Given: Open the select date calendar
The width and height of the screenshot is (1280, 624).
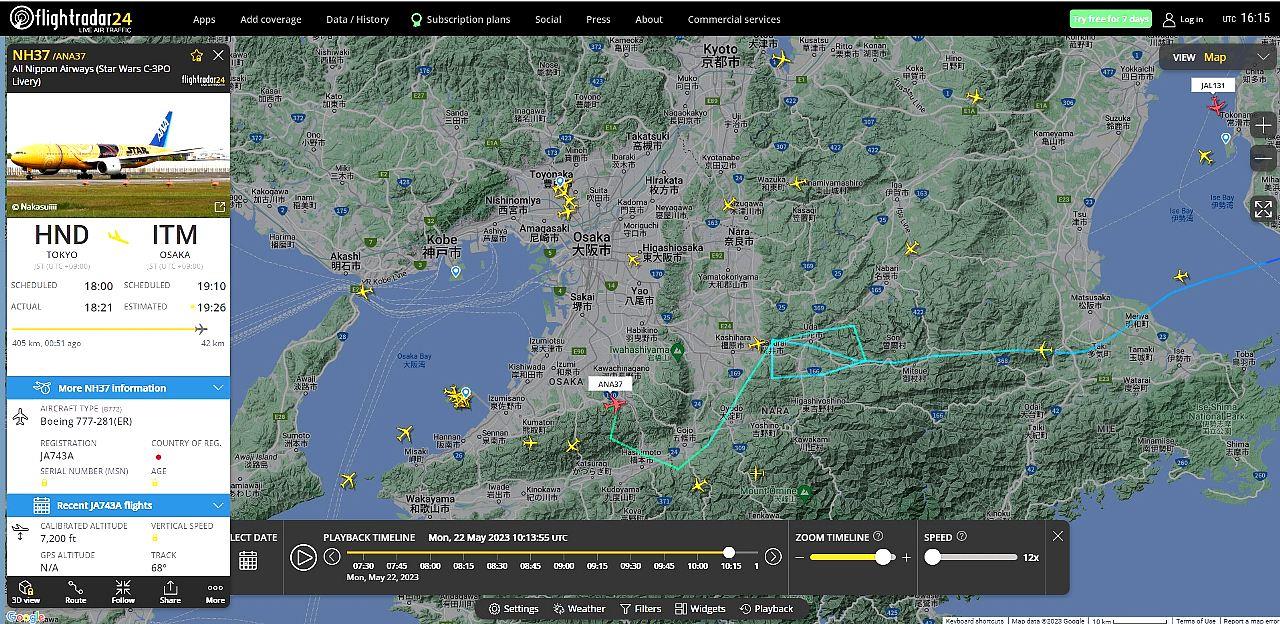Looking at the screenshot, I should (248, 561).
